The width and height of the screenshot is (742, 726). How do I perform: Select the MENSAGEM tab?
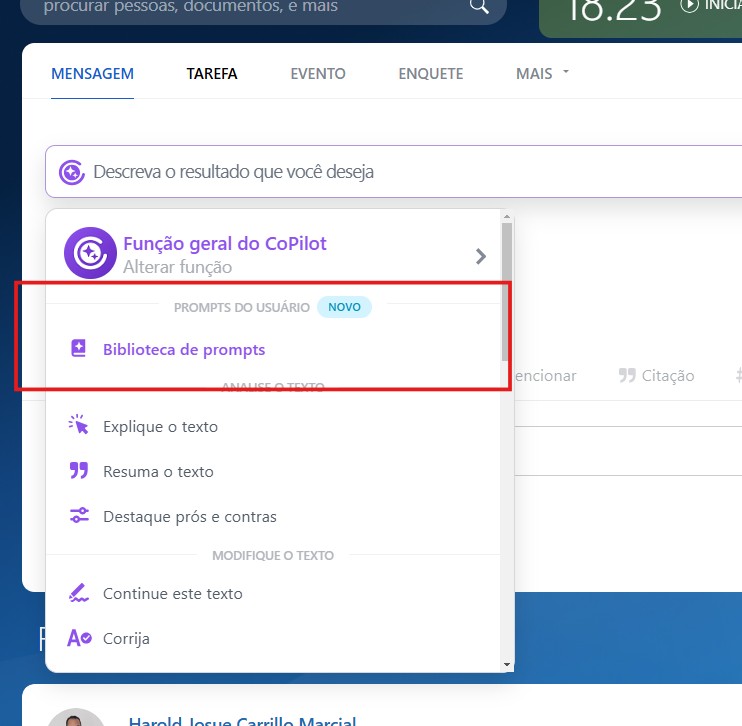pos(92,73)
